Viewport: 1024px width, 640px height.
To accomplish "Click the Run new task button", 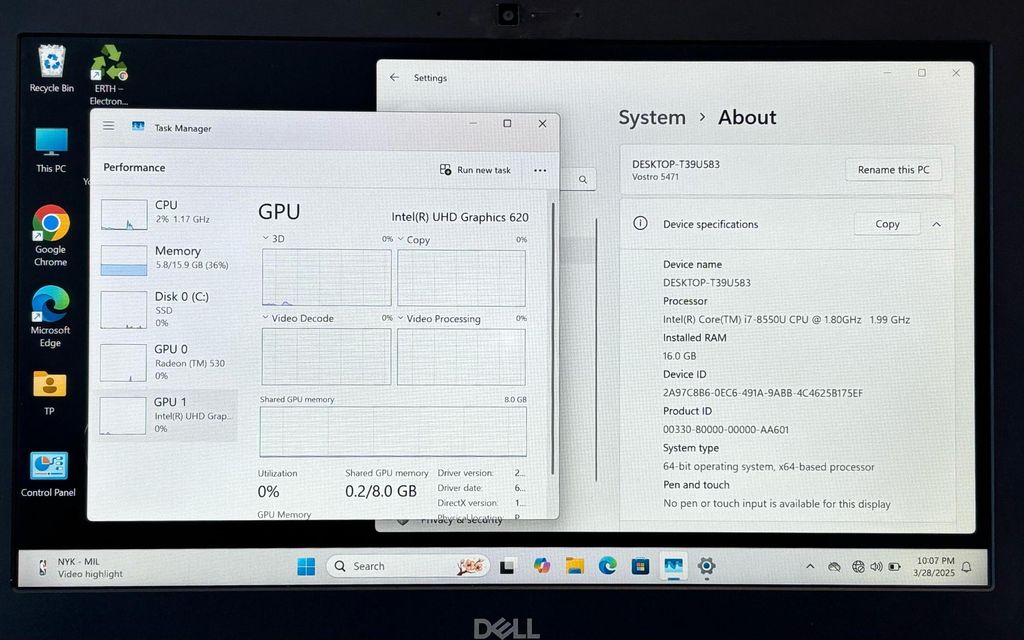I will pyautogui.click(x=475, y=170).
